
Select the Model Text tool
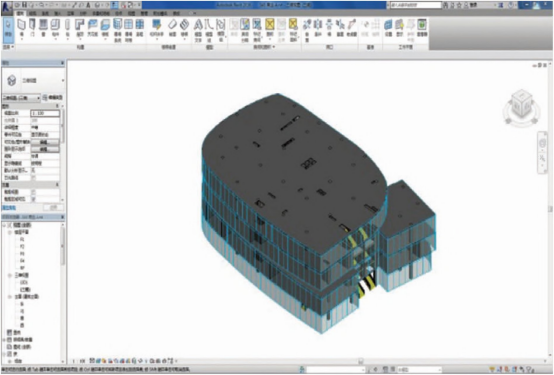click(198, 30)
